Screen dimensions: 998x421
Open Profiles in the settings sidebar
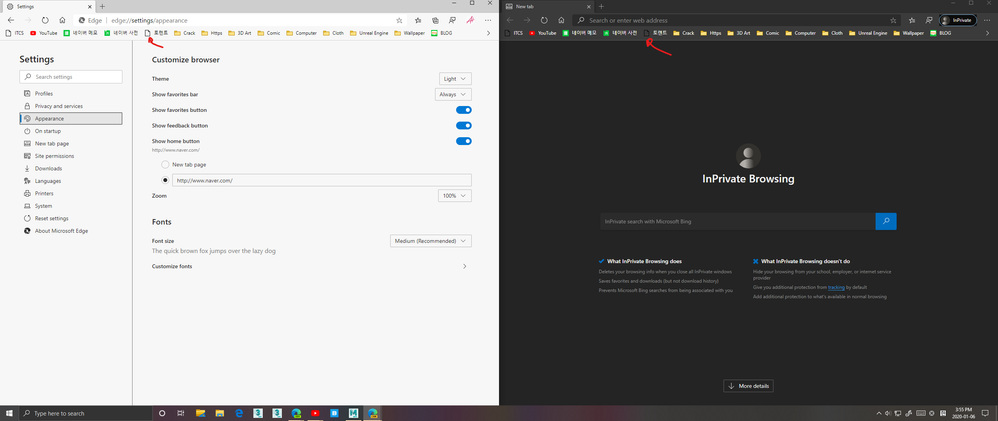71,94
